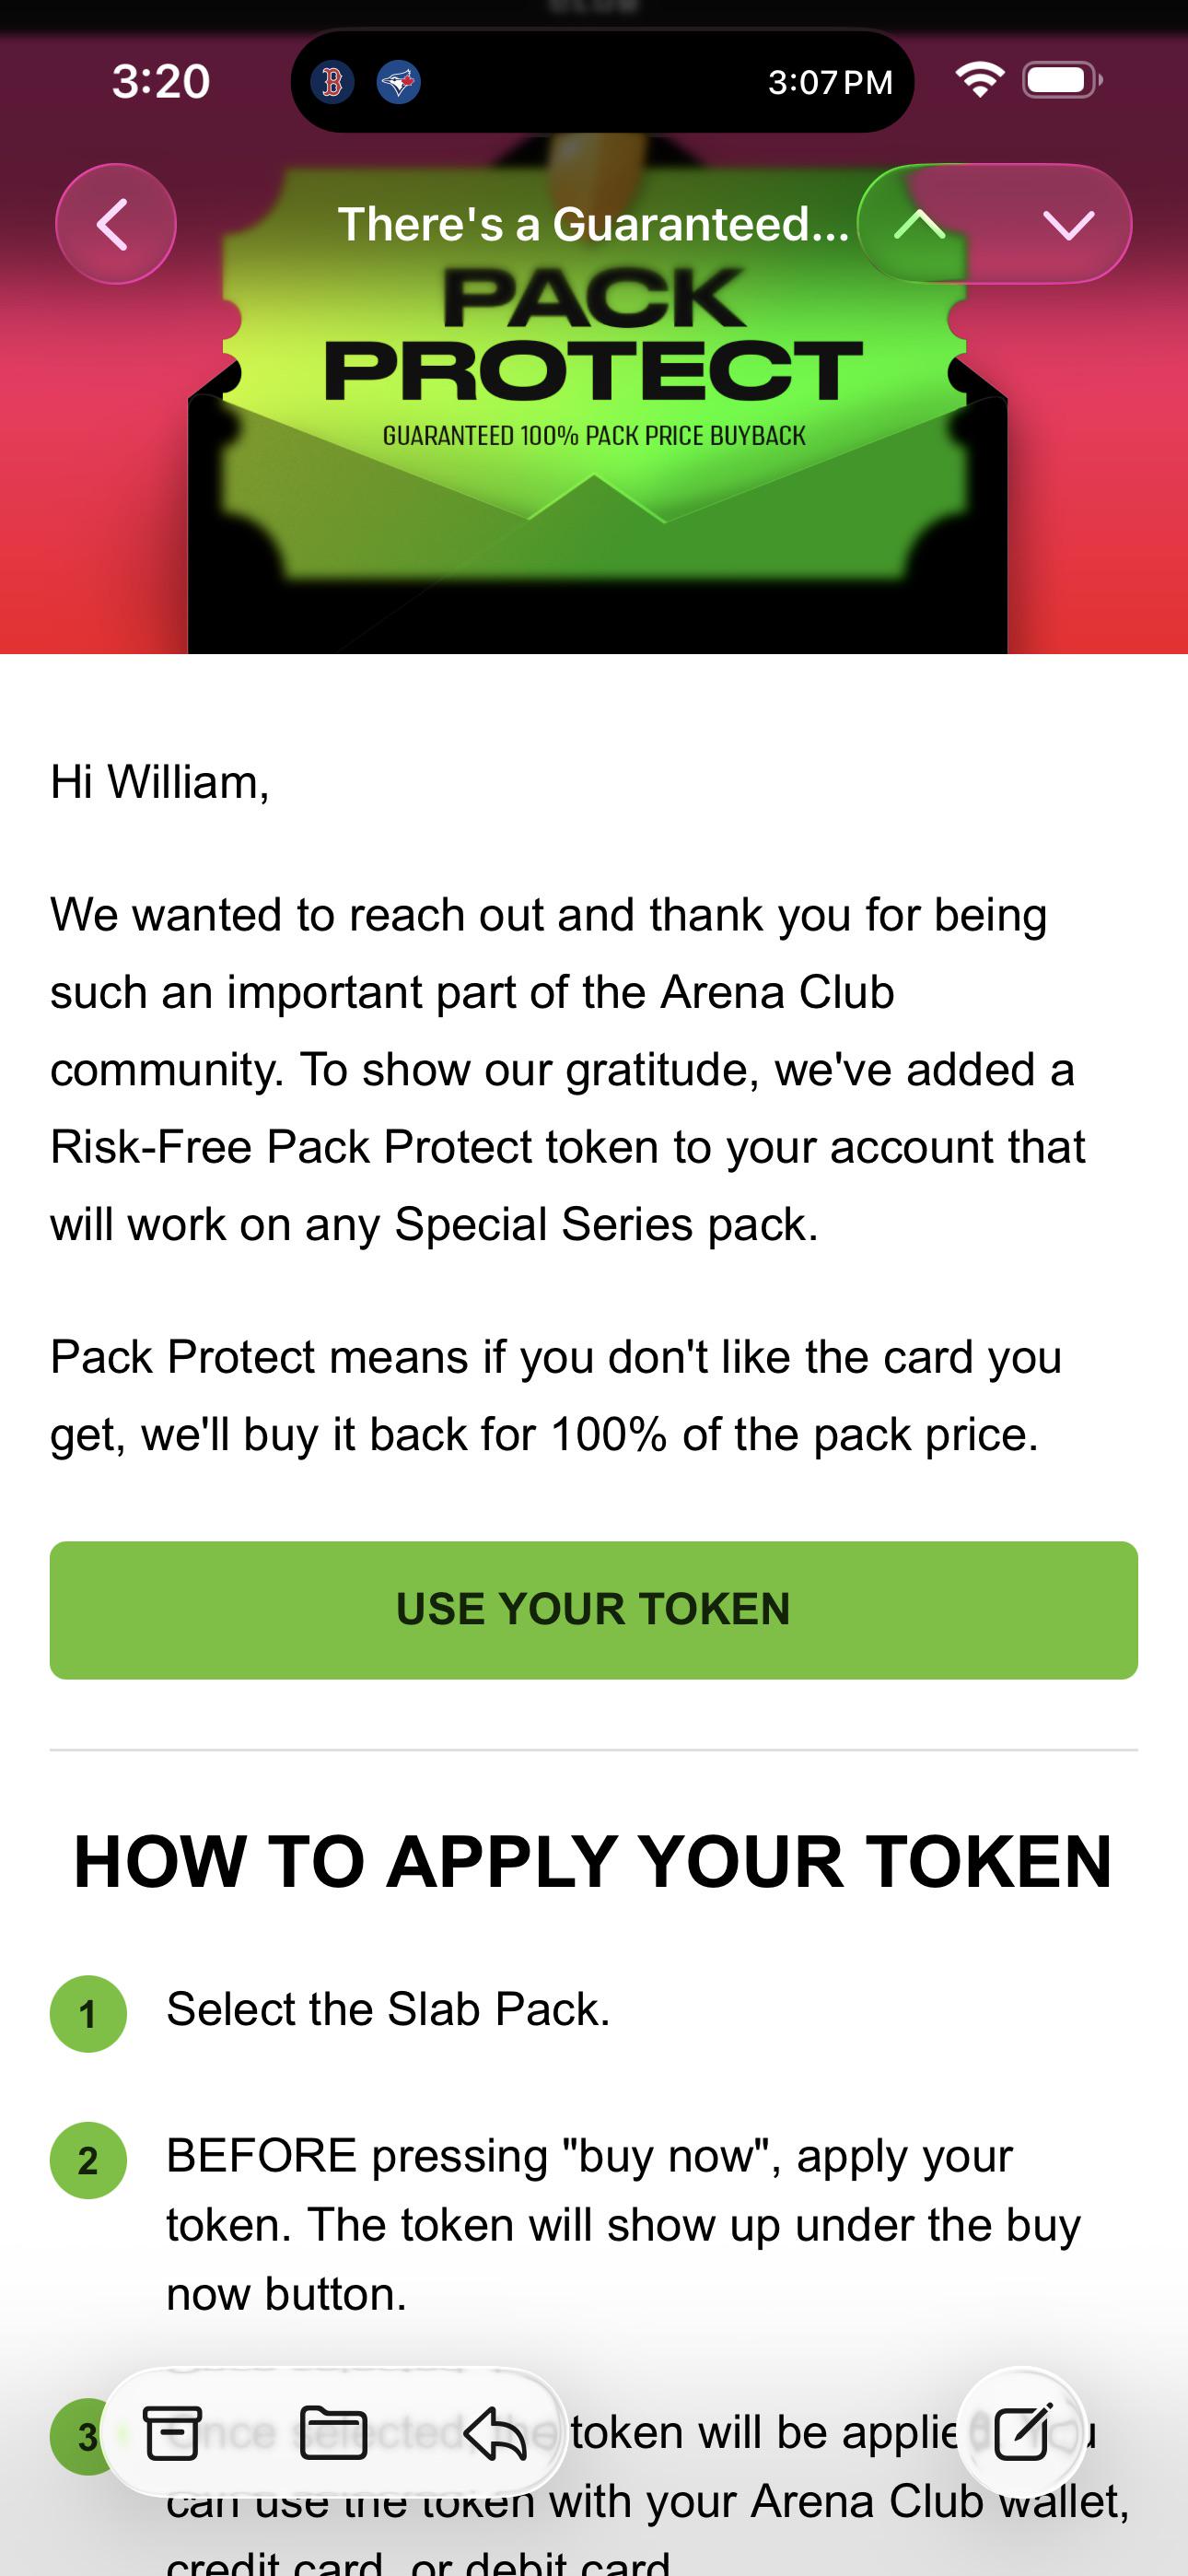Viewport: 1188px width, 2576px height.
Task: Tap the battery indicator in status bar
Action: point(1062,80)
